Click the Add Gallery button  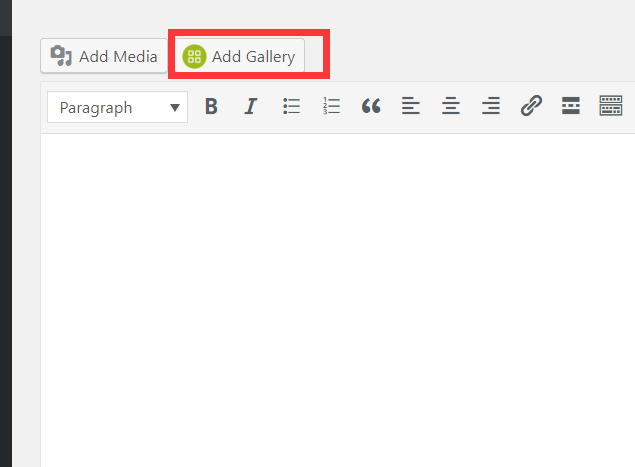(x=241, y=56)
